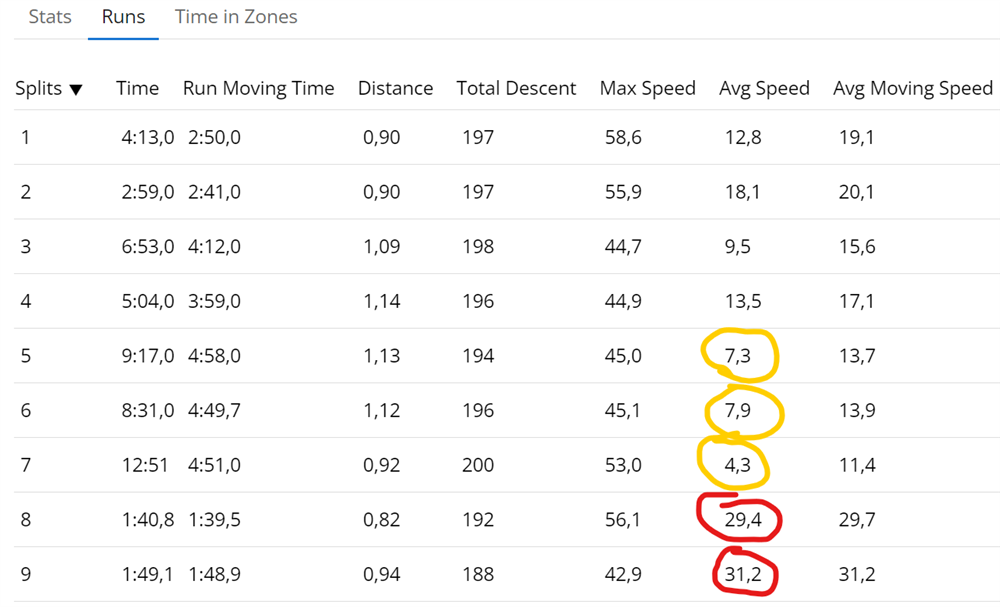Click the yellow-circled 7,9 avg speed
The image size is (1000, 607).
(741, 410)
